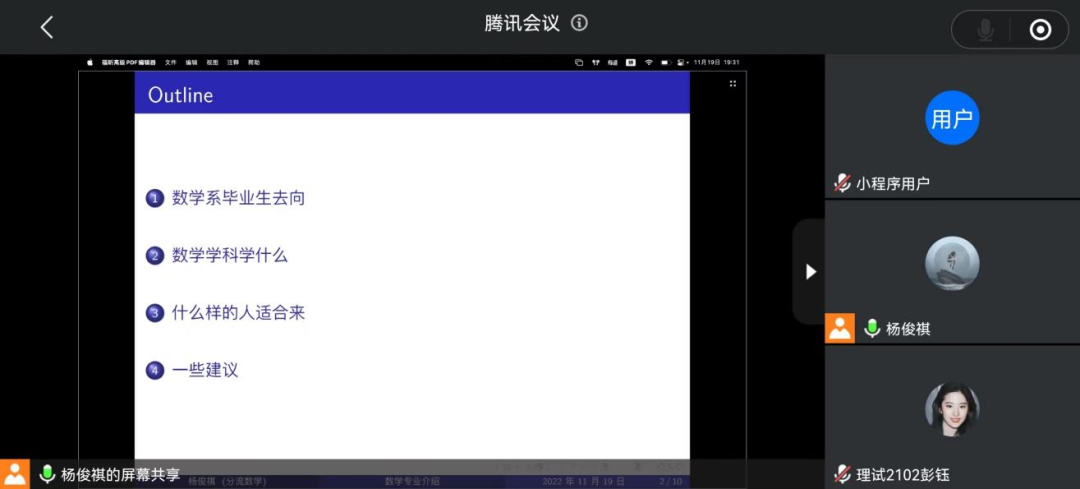Image resolution: width=1080 pixels, height=489 pixels.
Task: Click the numbered bullet 2 in outline
Action: pyautogui.click(x=155, y=256)
